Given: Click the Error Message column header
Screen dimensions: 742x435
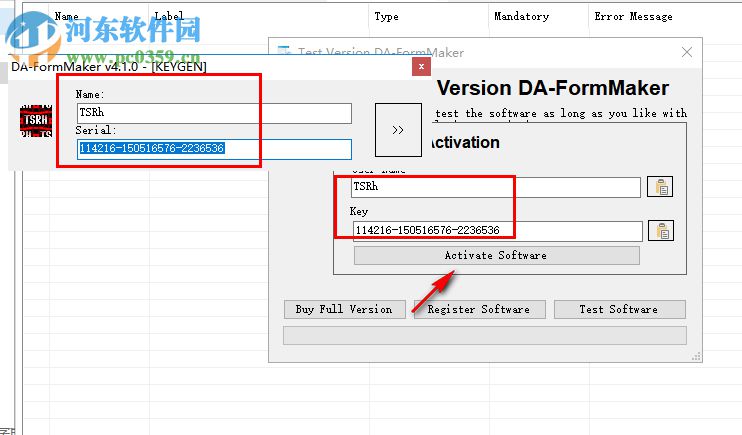Looking at the screenshot, I should (633, 17).
